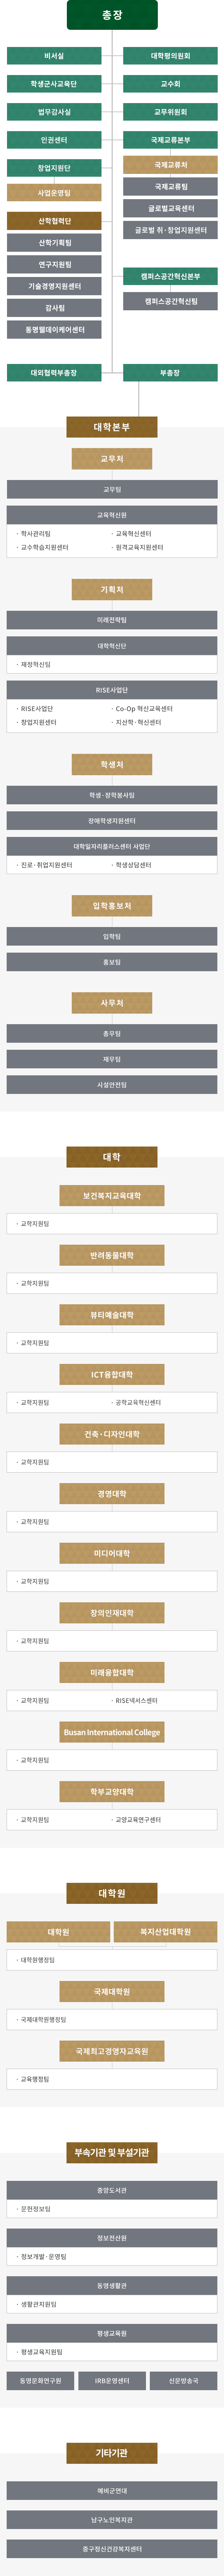This screenshot has height=2576, width=224.
Task: Click the 예비군연대 bar
Action: click(112, 2491)
